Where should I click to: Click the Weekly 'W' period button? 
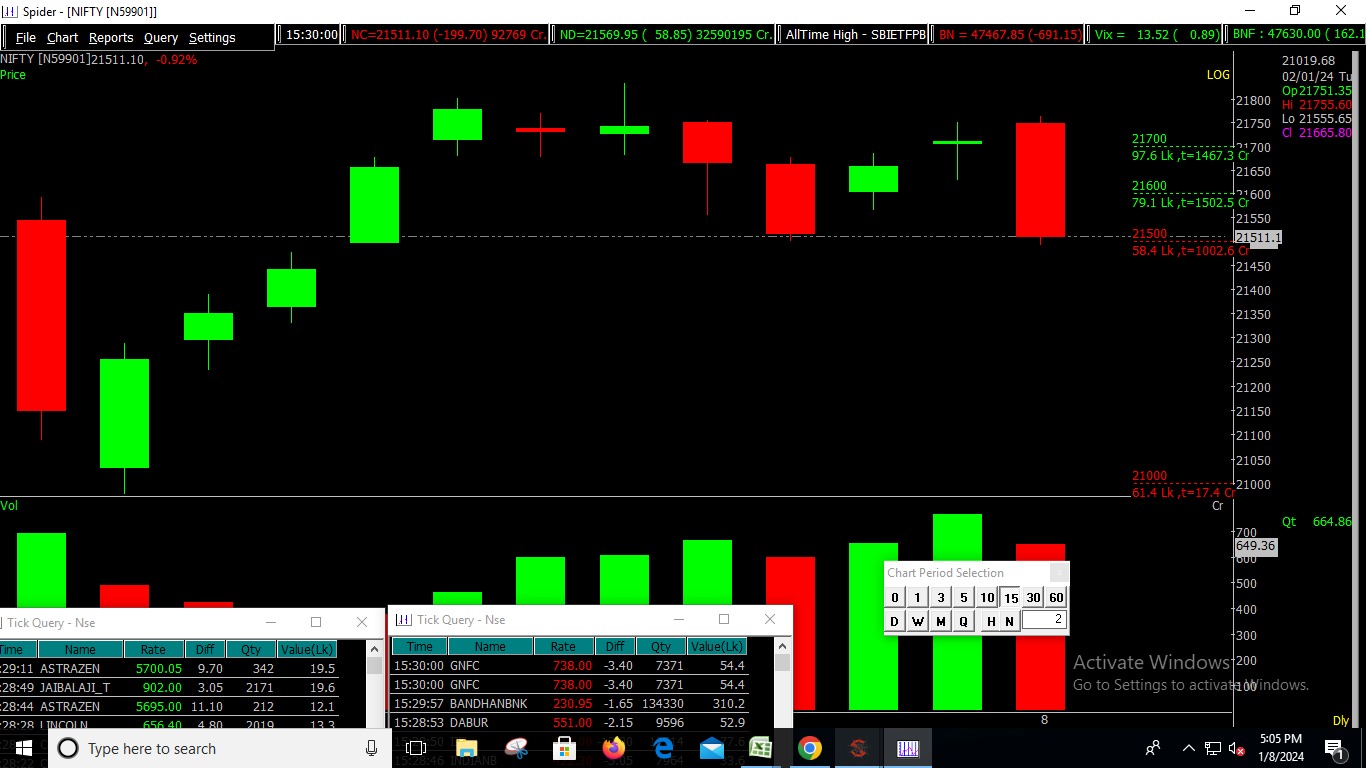(918, 621)
